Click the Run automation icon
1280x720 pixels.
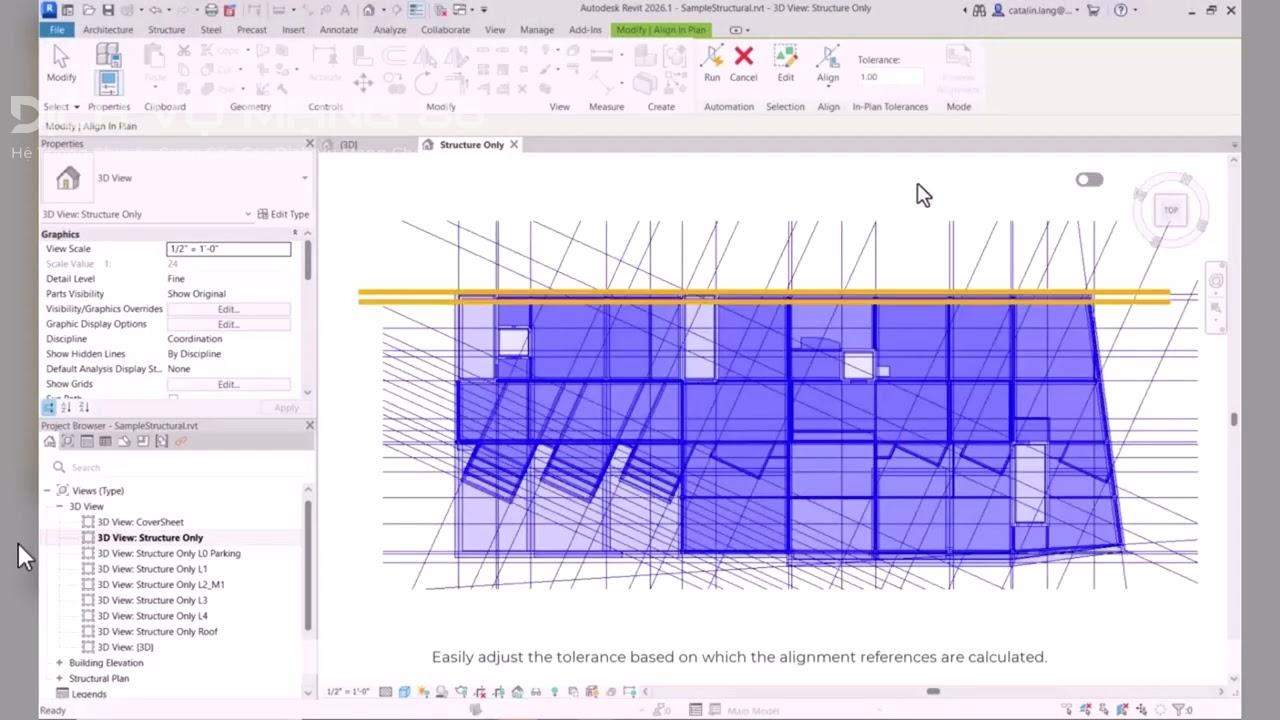pyautogui.click(x=712, y=58)
